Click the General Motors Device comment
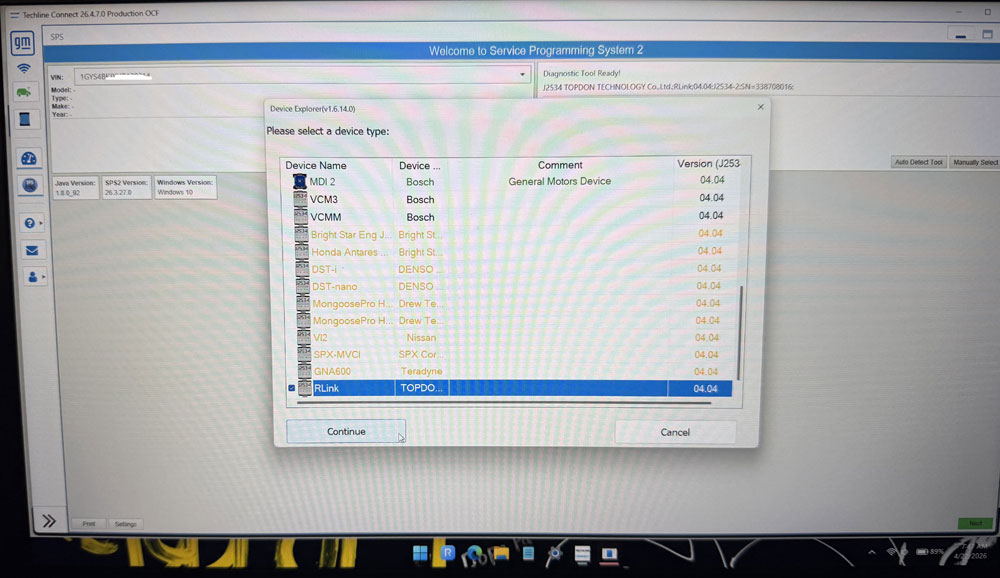 (559, 181)
